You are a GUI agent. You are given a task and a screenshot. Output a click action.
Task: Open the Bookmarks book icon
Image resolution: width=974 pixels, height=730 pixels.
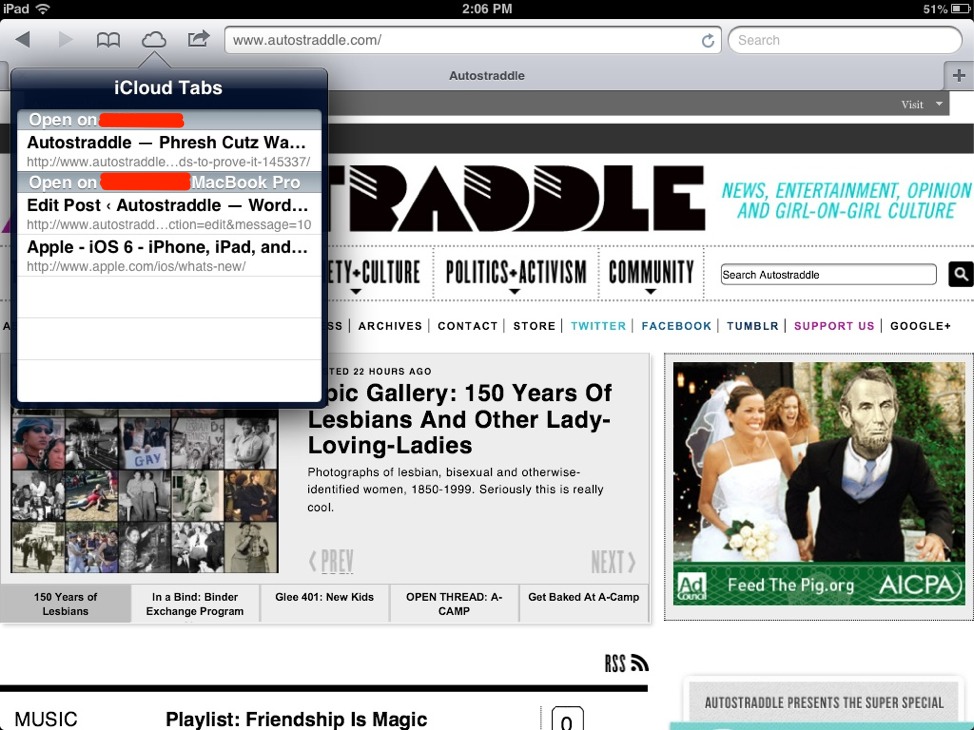[108, 40]
